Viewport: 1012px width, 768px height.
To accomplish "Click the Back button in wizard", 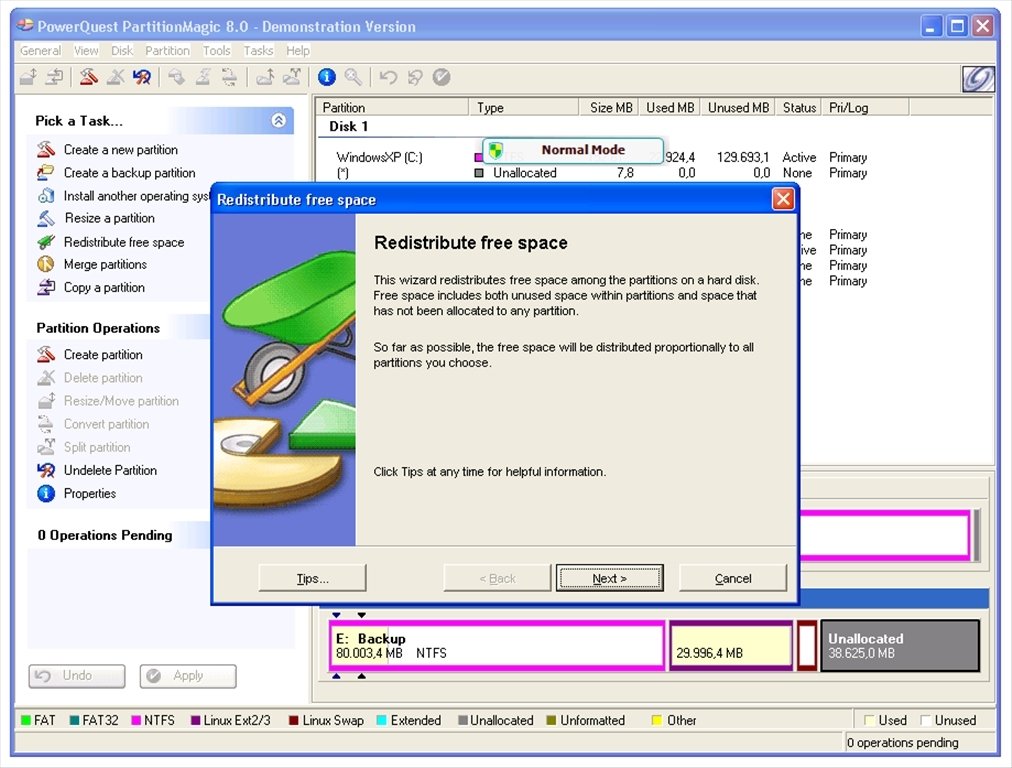I will click(x=497, y=578).
